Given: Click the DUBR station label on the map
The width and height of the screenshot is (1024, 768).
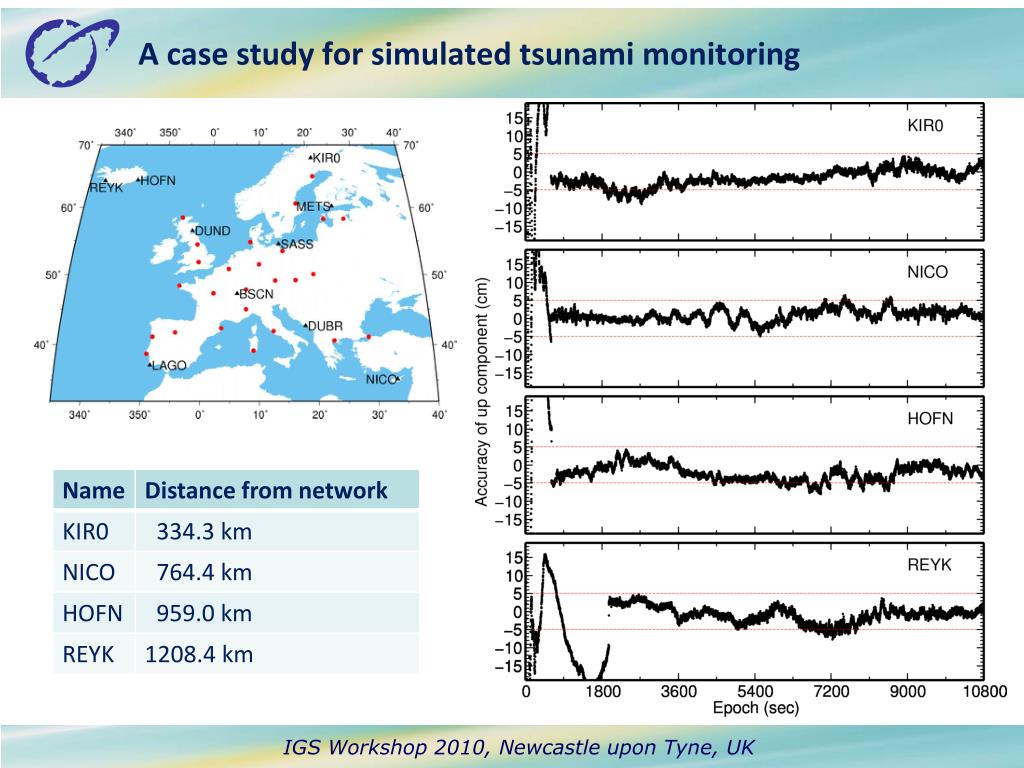Looking at the screenshot, I should tap(325, 326).
